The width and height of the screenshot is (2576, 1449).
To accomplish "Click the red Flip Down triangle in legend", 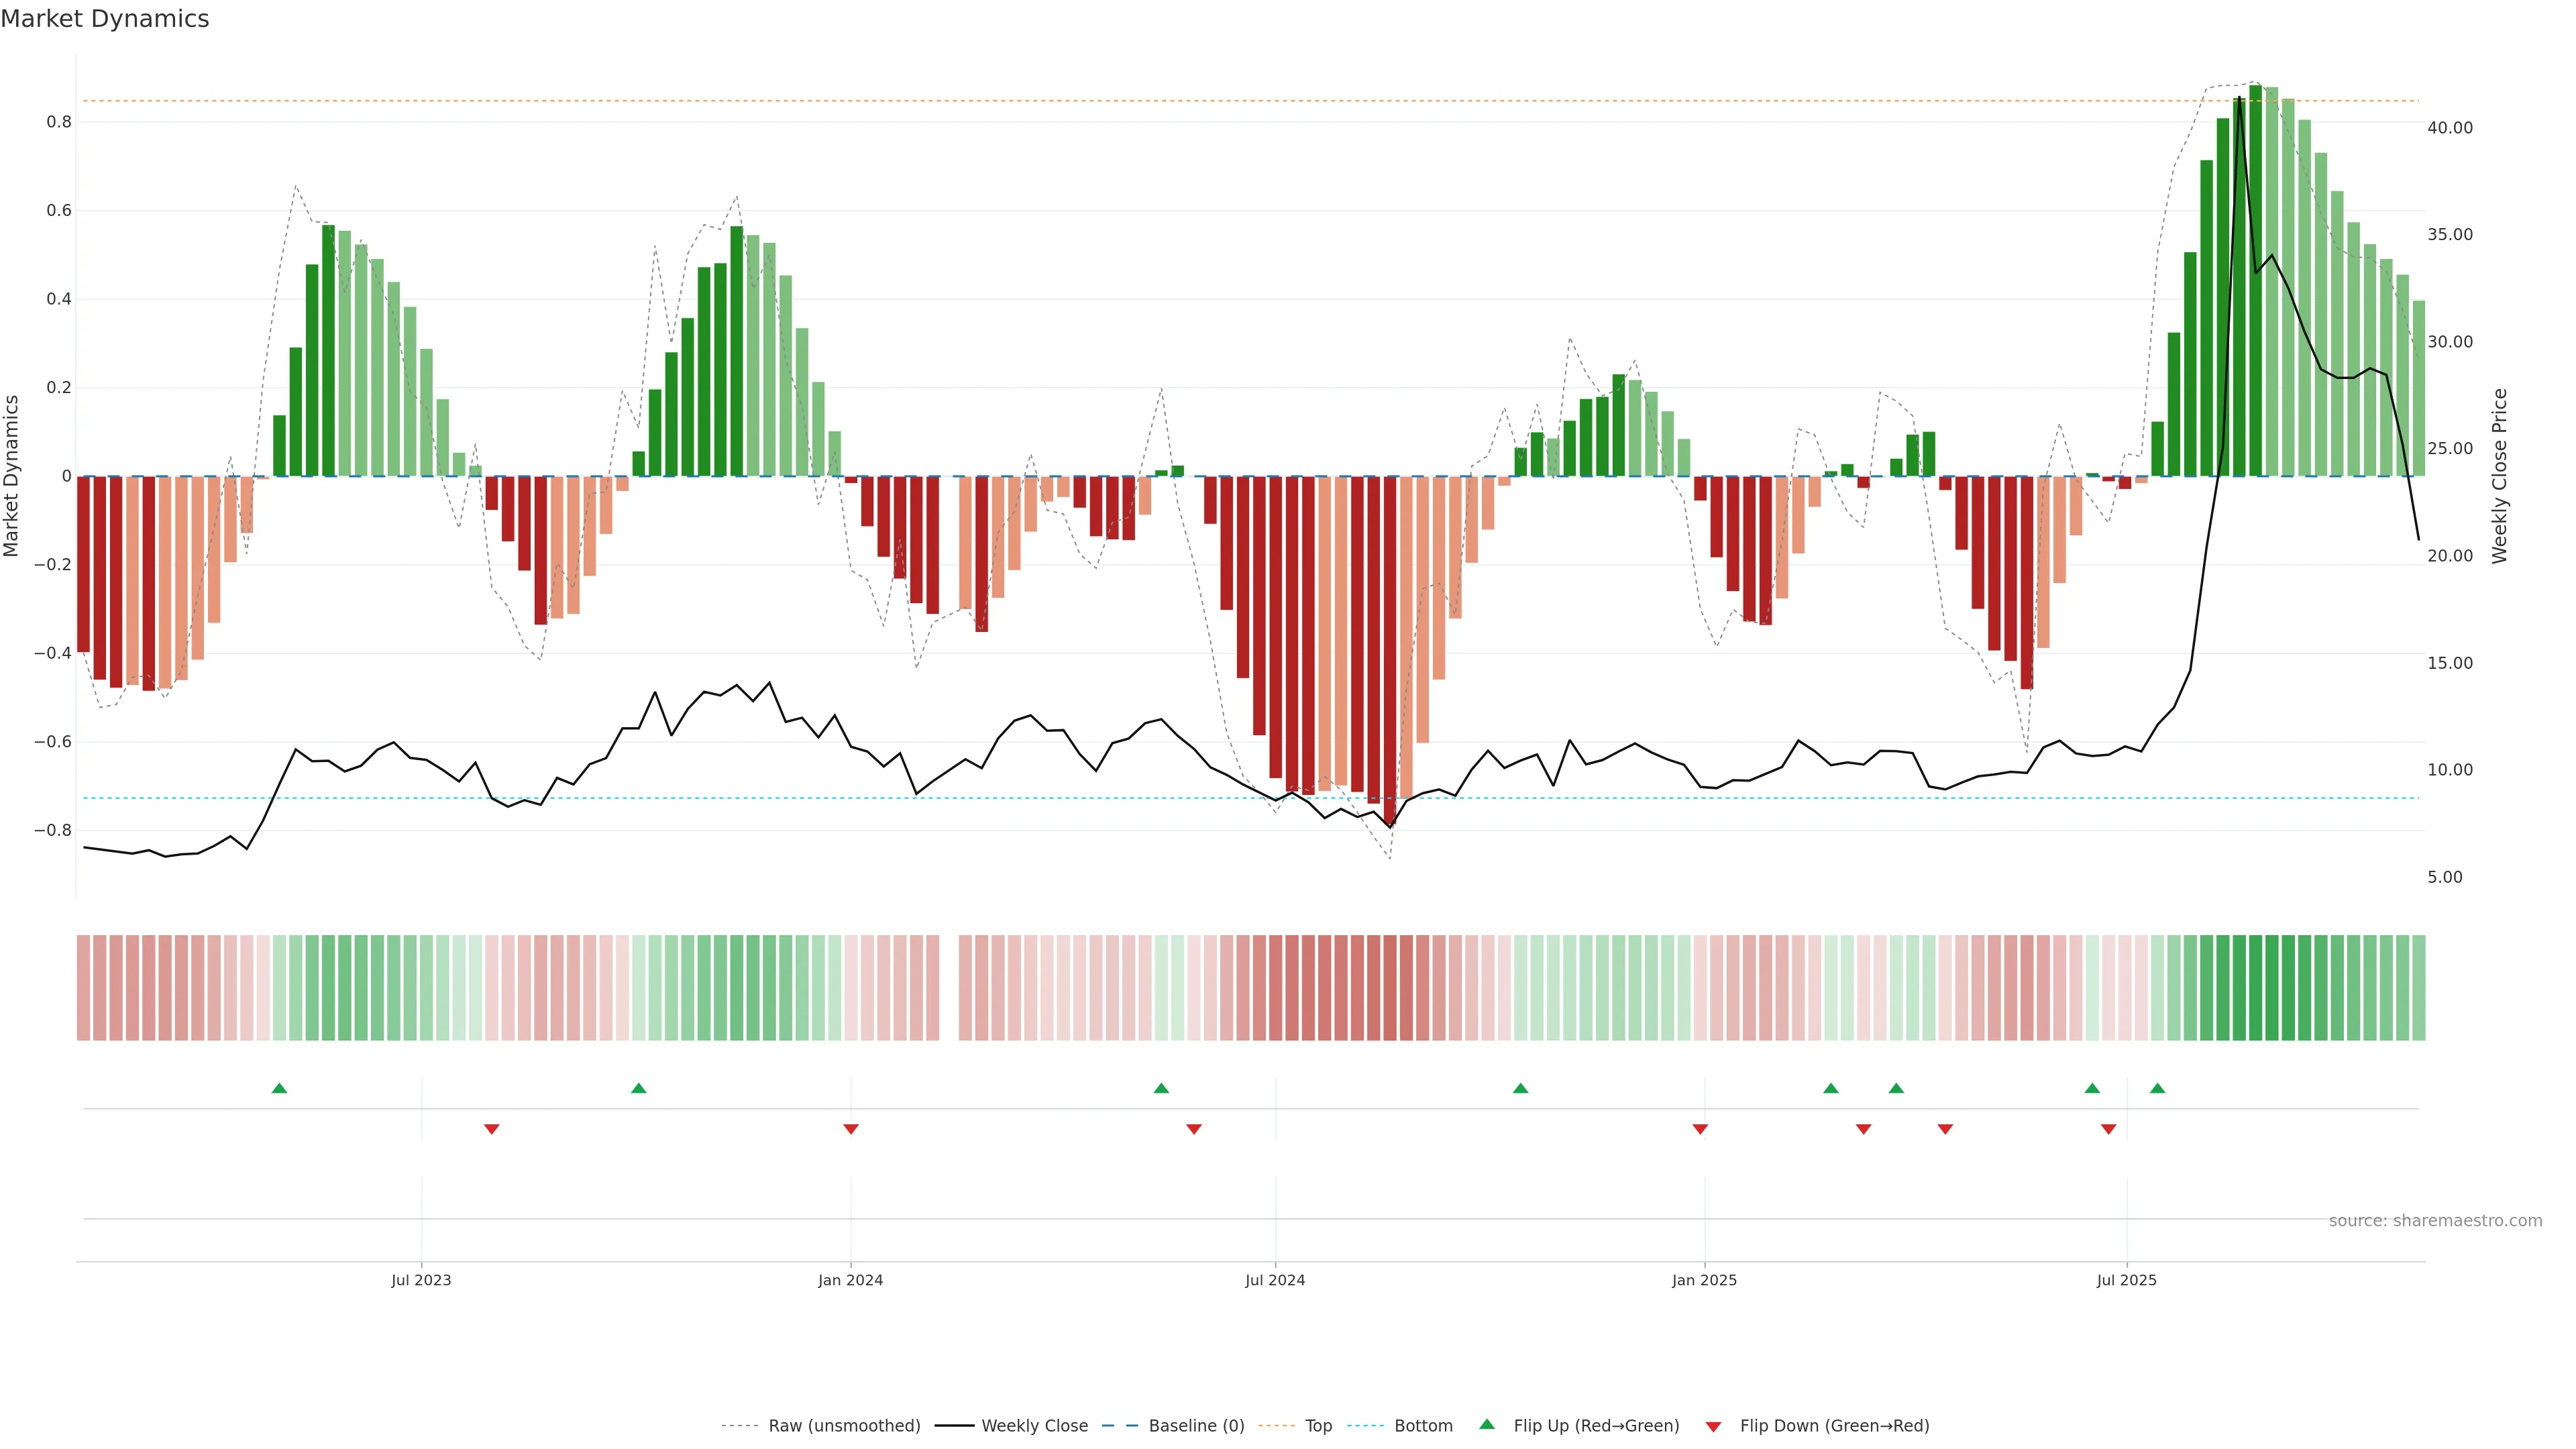I will pos(1713,1427).
